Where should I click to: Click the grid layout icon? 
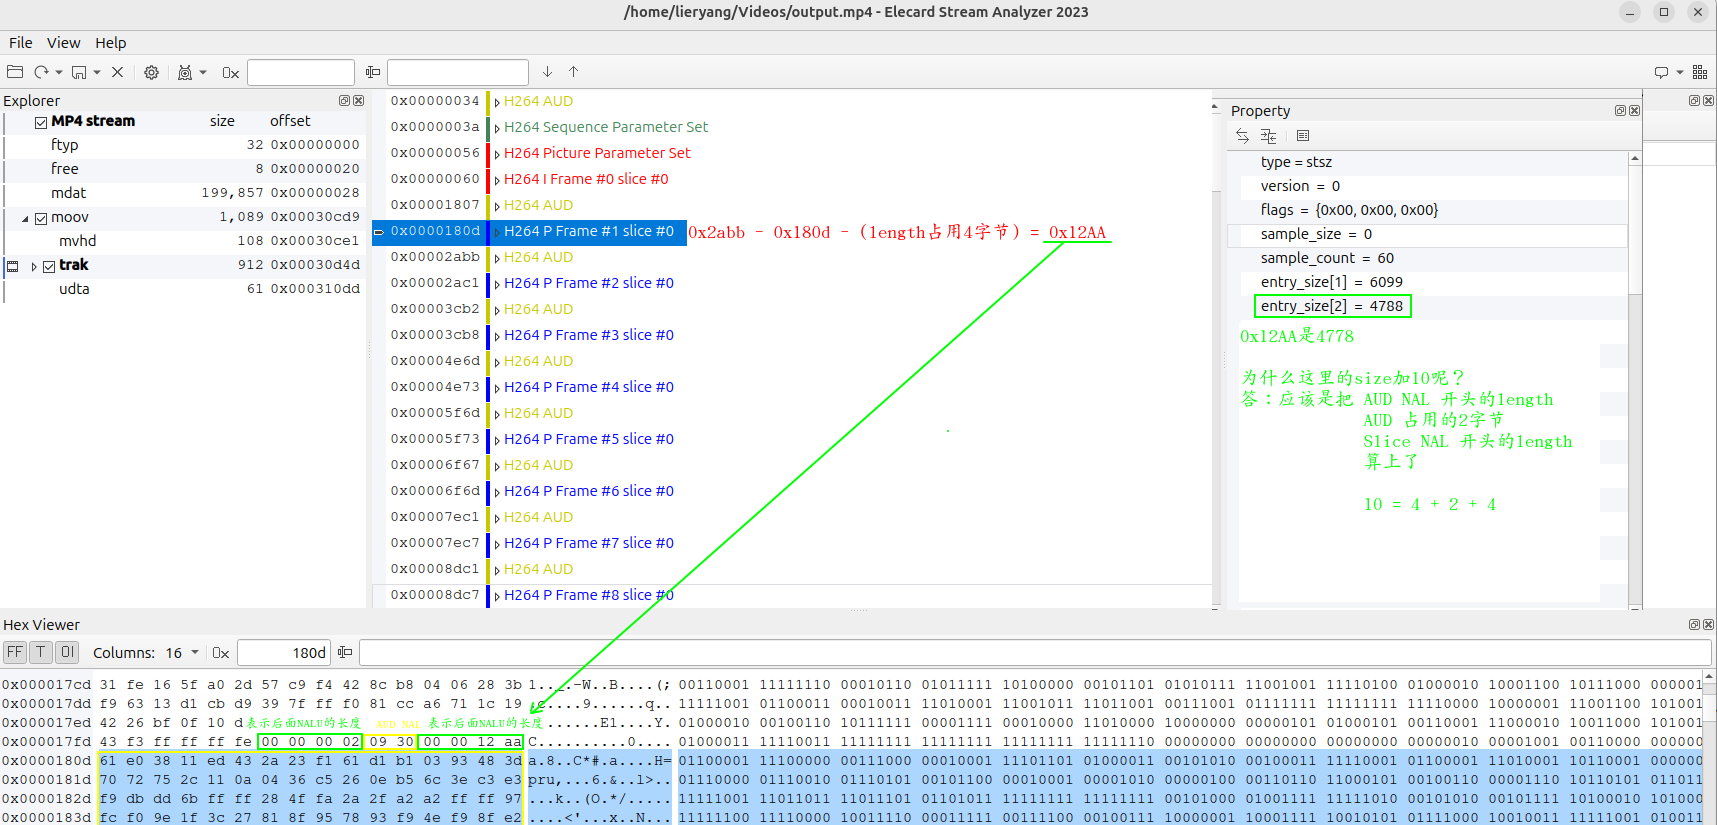pos(1699,72)
